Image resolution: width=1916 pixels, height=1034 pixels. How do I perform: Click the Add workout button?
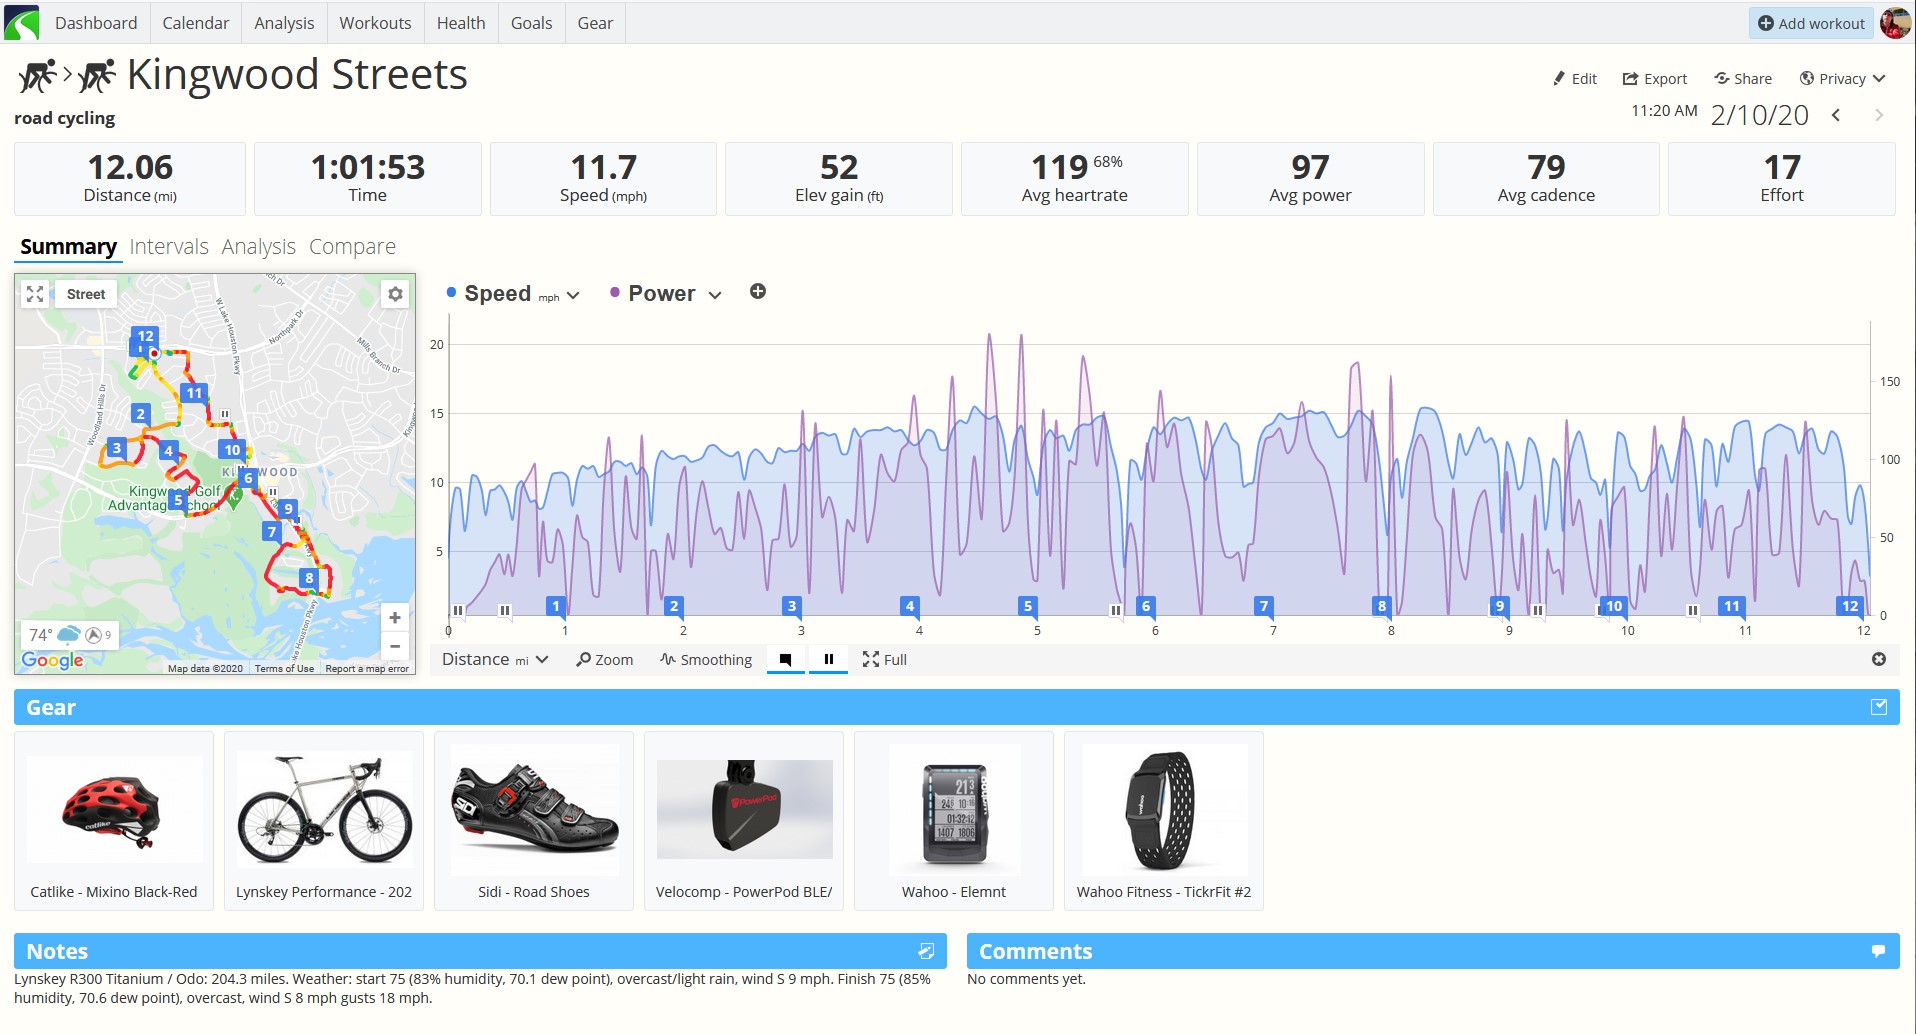pos(1811,23)
